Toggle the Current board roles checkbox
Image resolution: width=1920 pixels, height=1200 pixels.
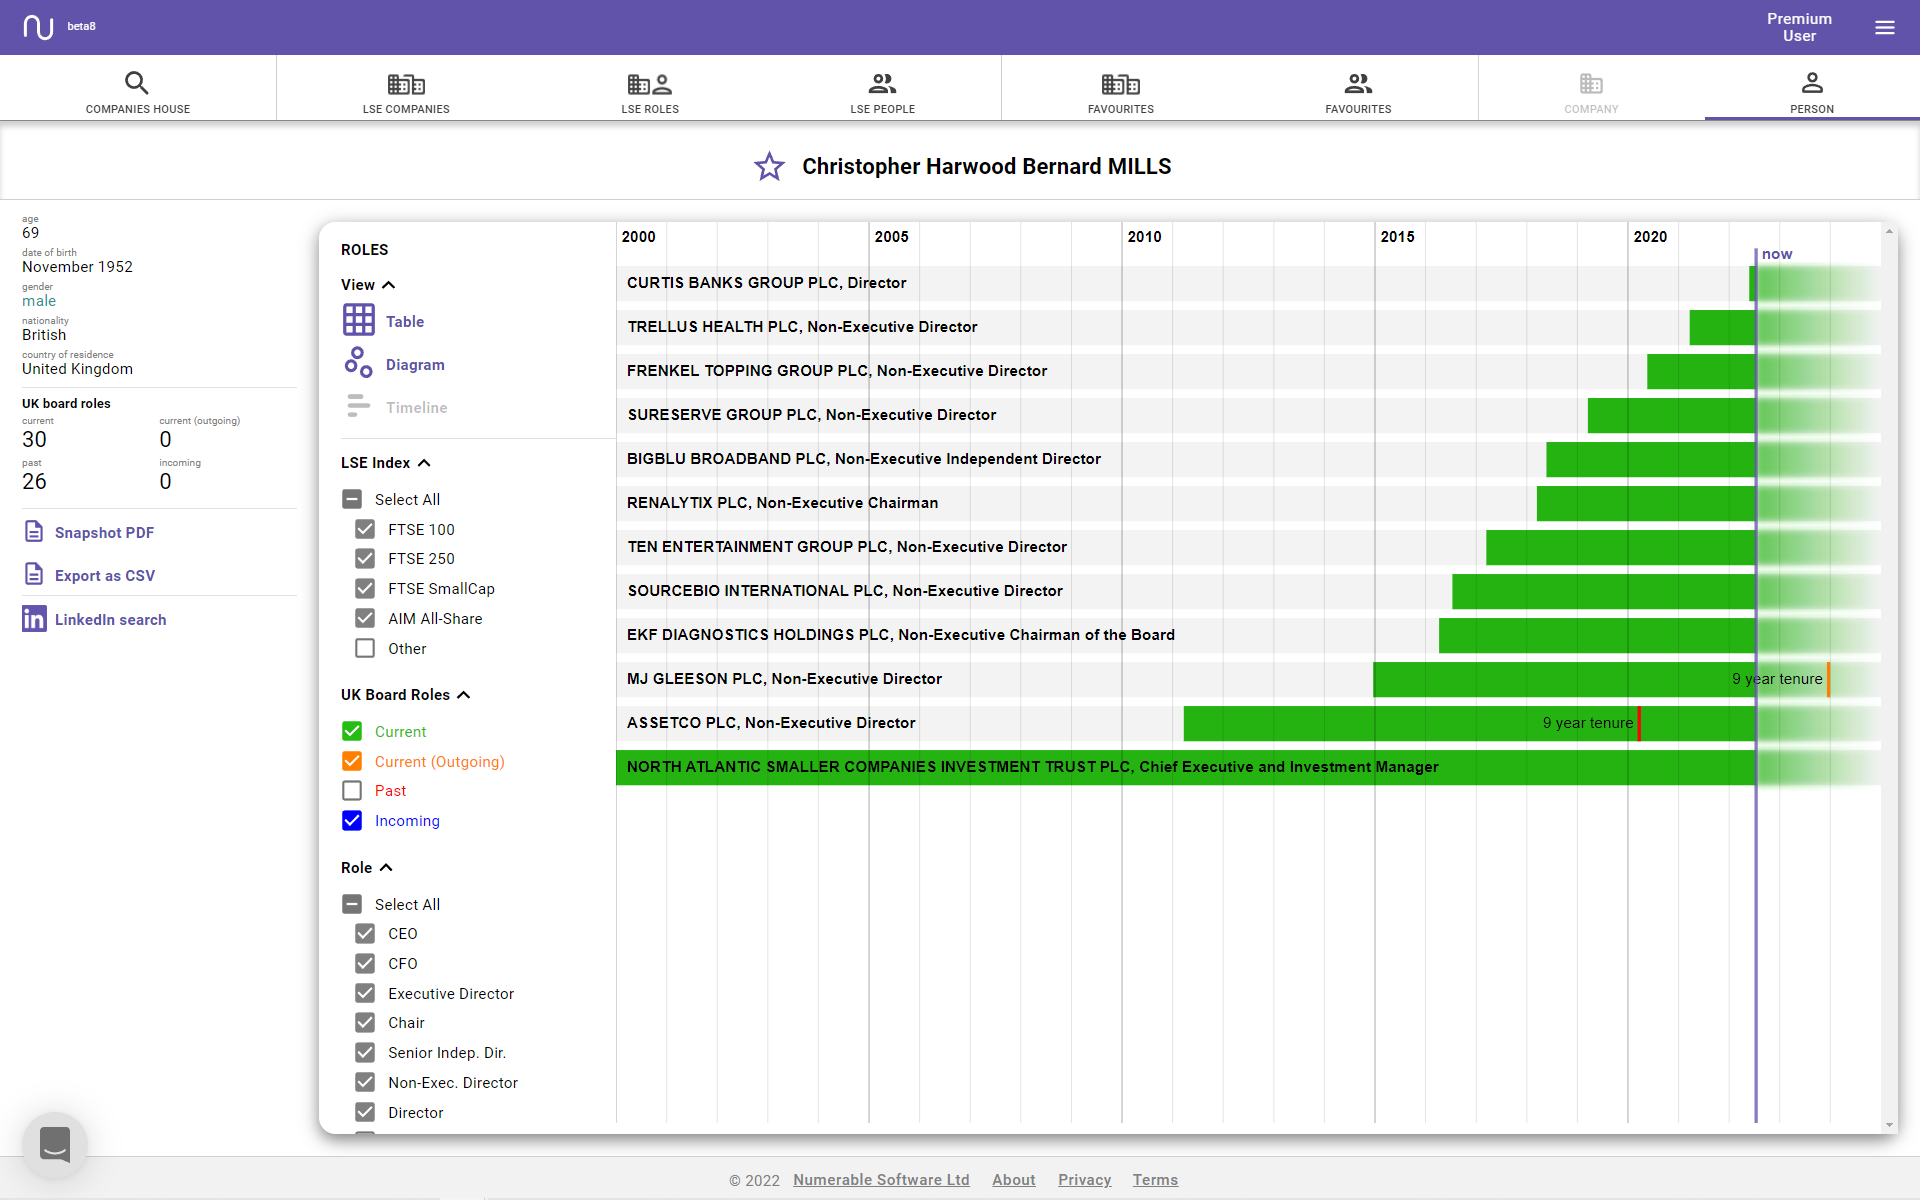[x=352, y=731]
